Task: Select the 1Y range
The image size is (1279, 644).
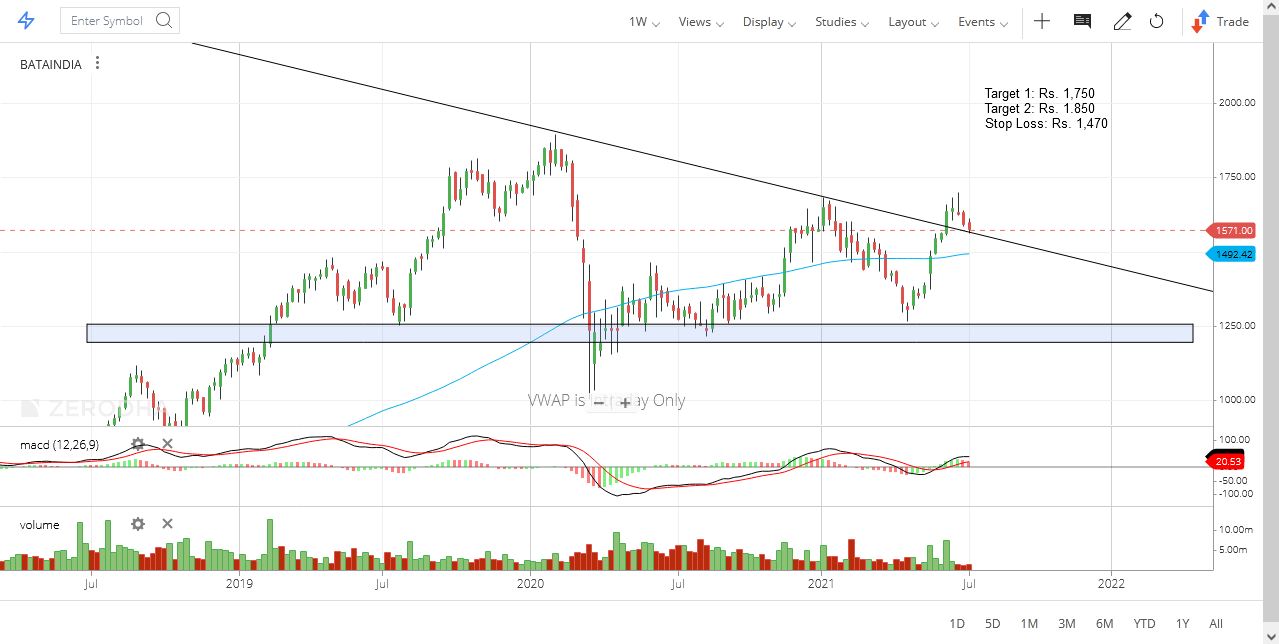Action: click(1183, 624)
